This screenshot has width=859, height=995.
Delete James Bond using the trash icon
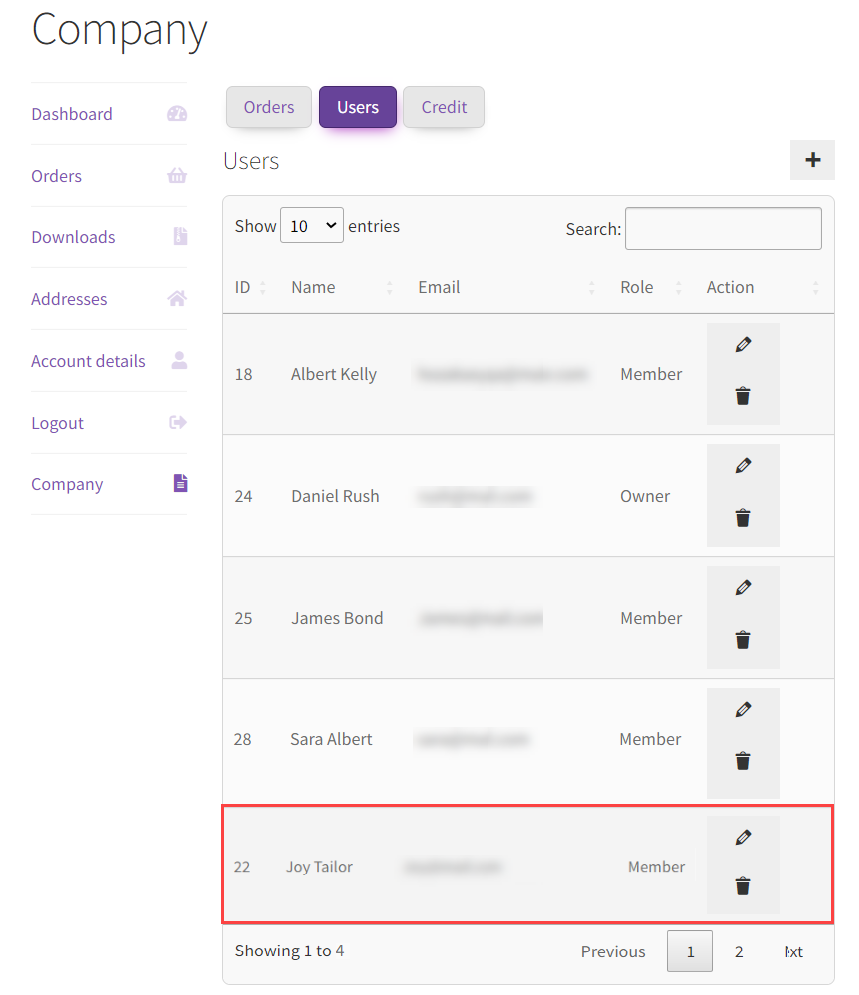click(743, 640)
